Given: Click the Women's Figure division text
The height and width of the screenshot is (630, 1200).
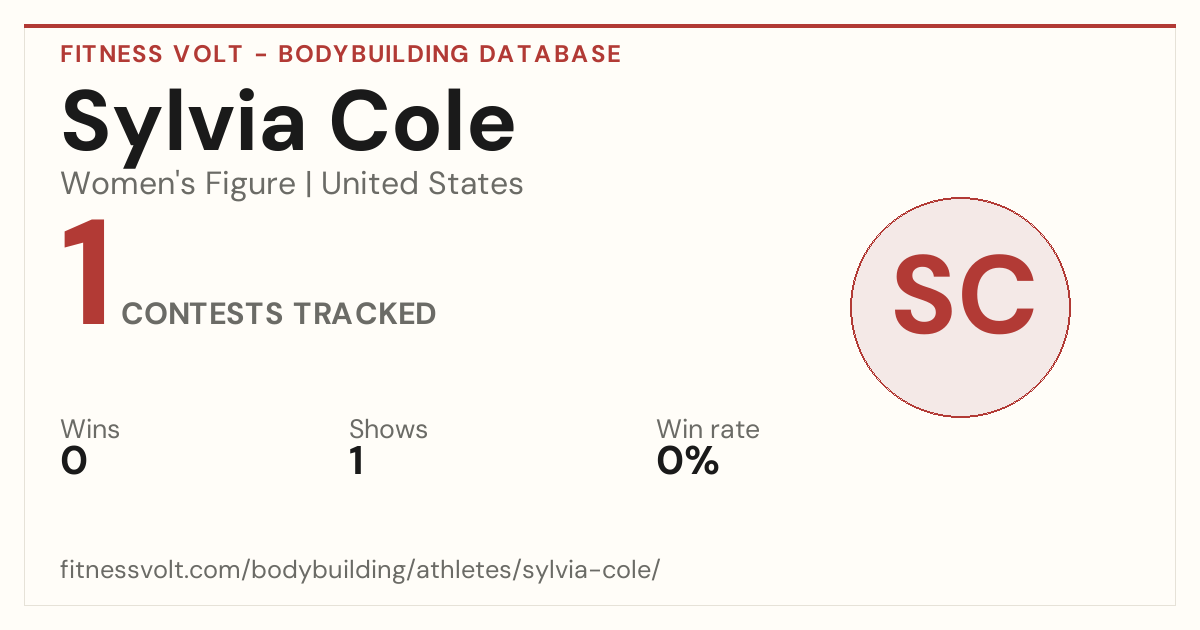Looking at the screenshot, I should (x=178, y=184).
